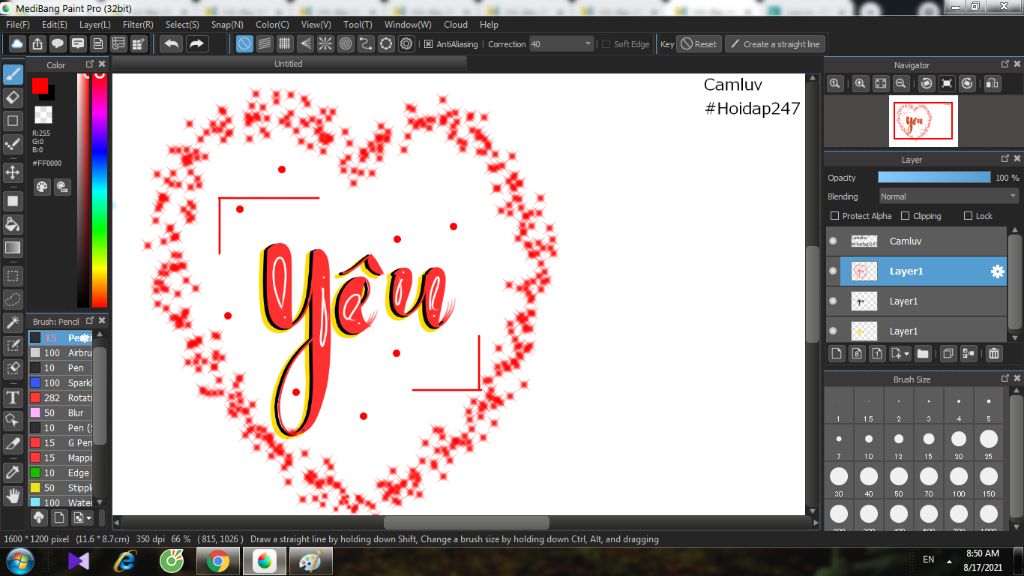Enable the parallel lines snap guide
This screenshot has height=576, width=1024.
pyautogui.click(x=264, y=44)
